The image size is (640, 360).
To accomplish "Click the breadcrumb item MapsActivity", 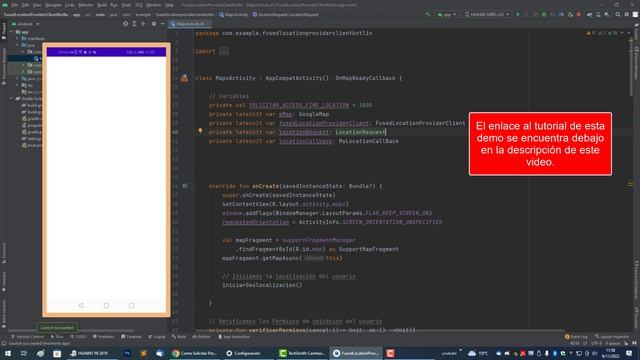I will click(x=233, y=14).
